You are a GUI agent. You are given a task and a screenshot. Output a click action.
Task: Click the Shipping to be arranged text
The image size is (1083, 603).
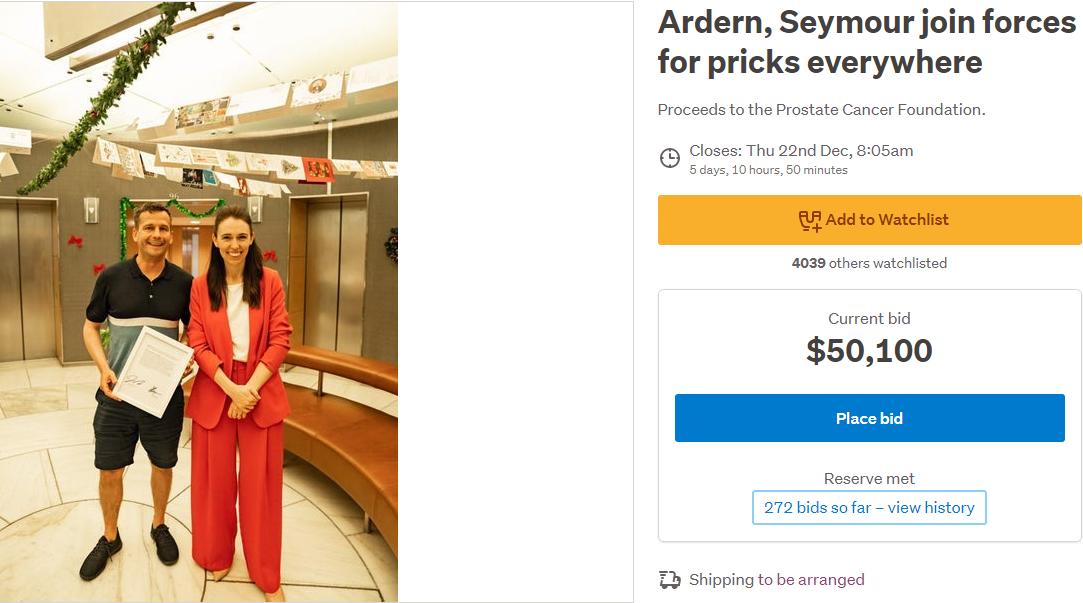[x=776, y=580]
